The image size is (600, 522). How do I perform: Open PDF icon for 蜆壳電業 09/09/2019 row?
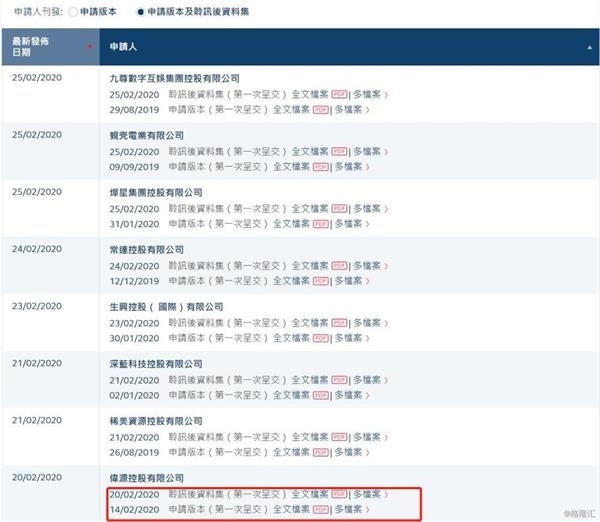pos(321,167)
